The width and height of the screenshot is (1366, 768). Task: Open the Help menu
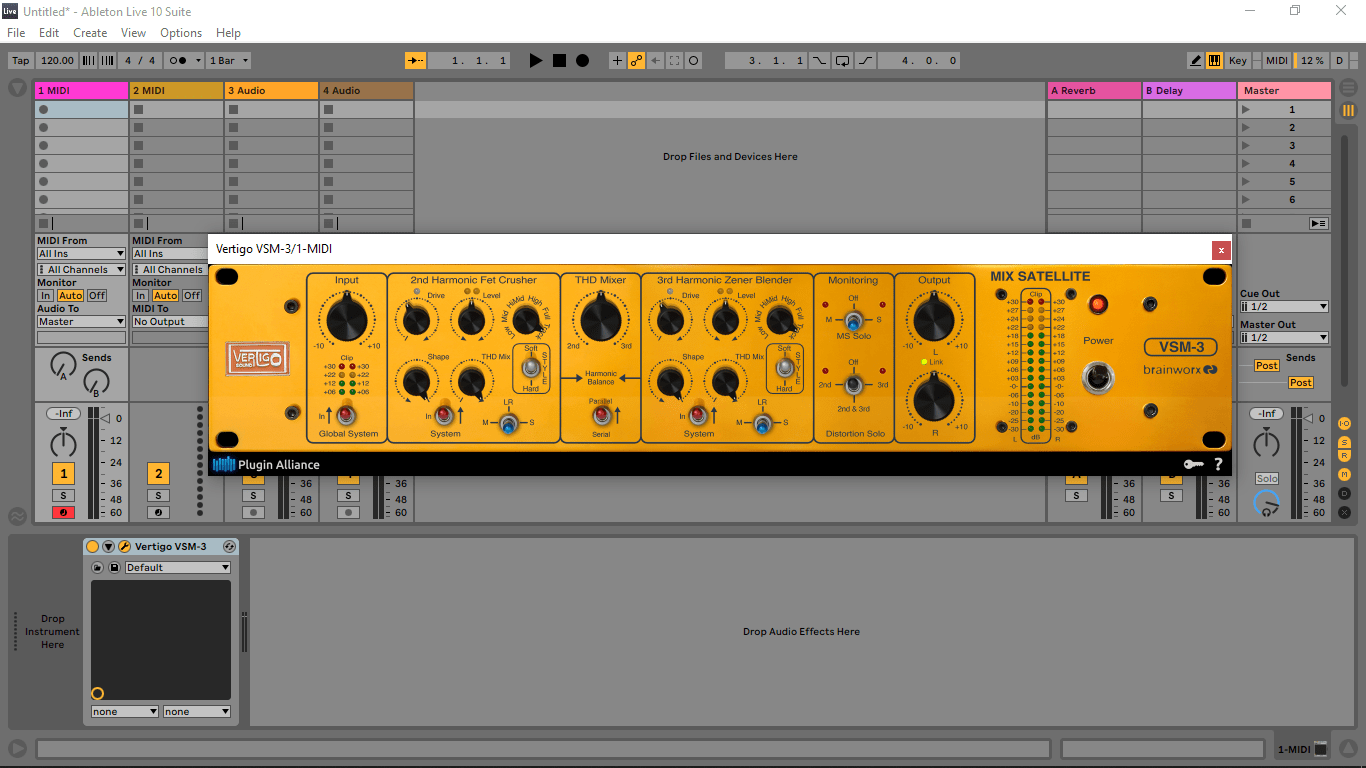pos(228,33)
